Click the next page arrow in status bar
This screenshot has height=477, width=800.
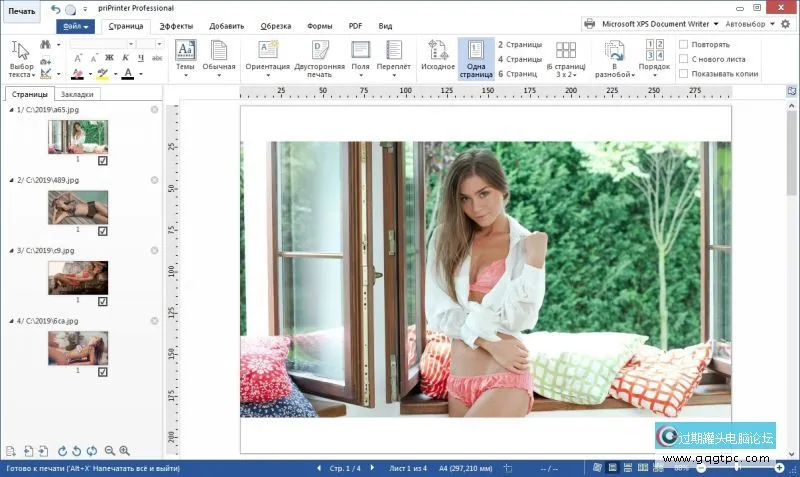coord(372,467)
